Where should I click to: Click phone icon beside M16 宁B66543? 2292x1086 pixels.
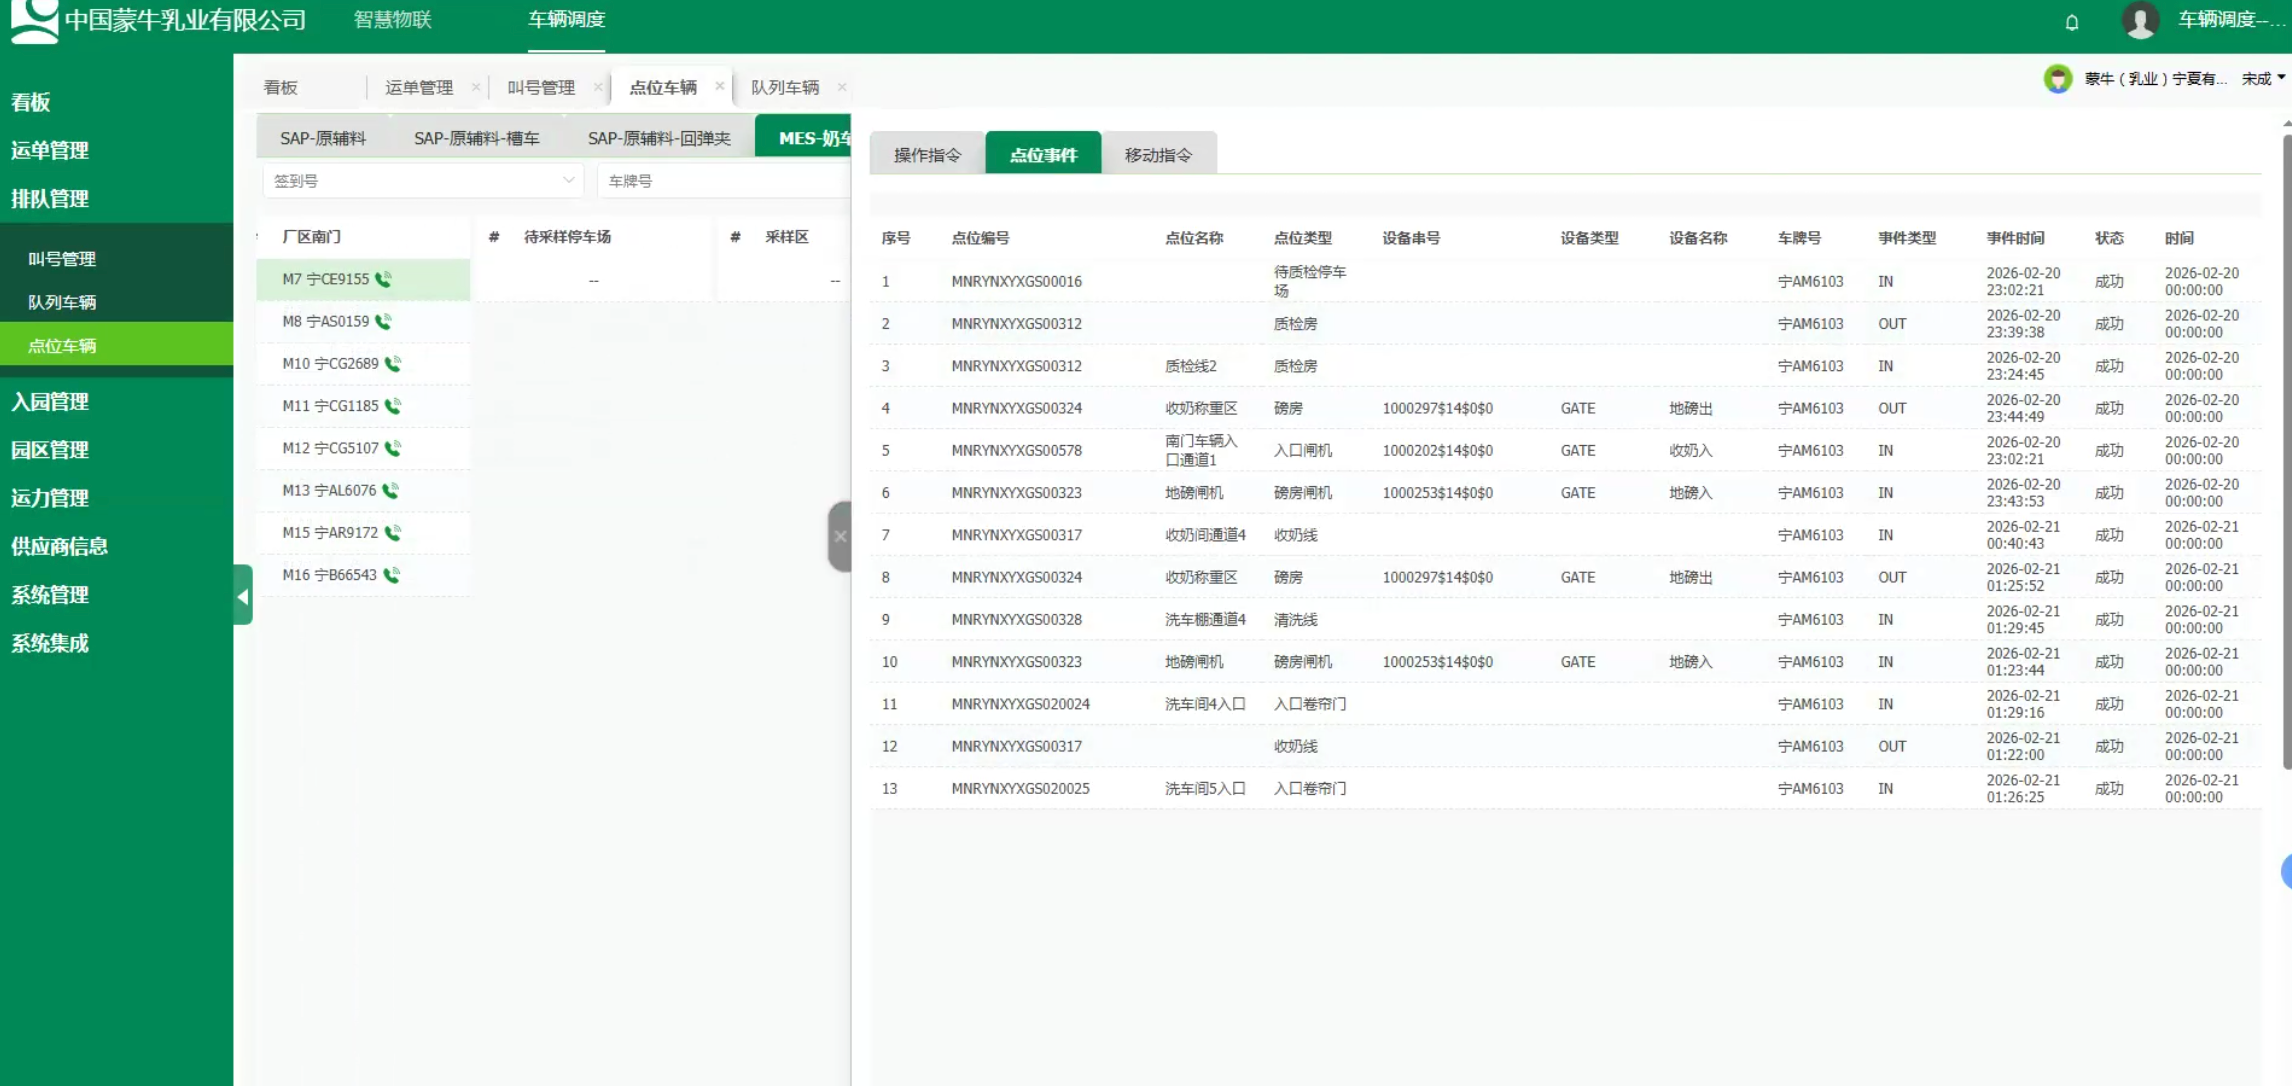[x=391, y=575]
